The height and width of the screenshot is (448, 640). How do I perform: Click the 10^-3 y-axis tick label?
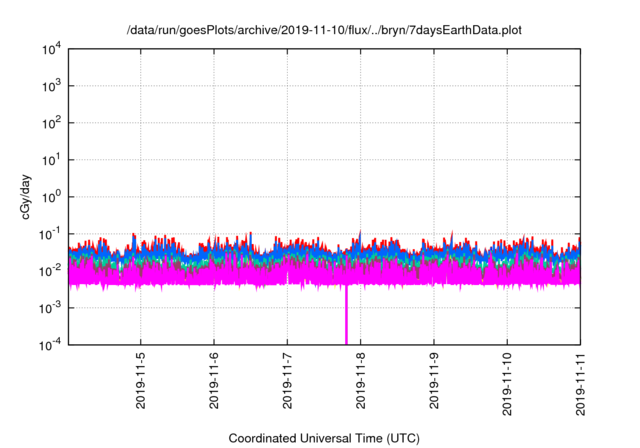(52, 308)
